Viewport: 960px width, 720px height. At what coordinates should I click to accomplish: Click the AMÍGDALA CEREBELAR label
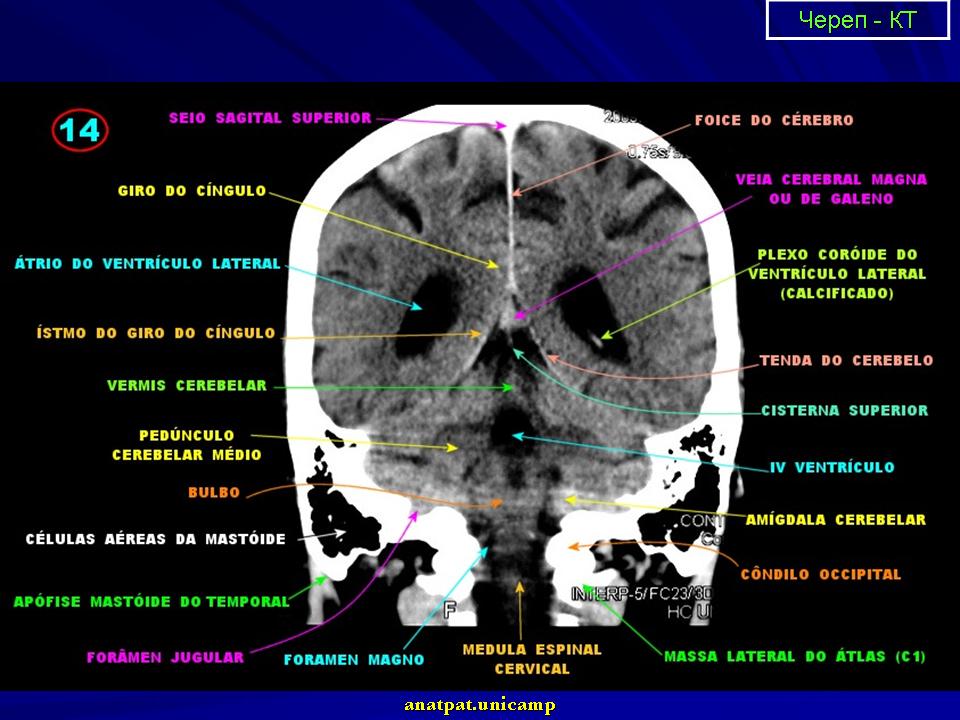(836, 519)
